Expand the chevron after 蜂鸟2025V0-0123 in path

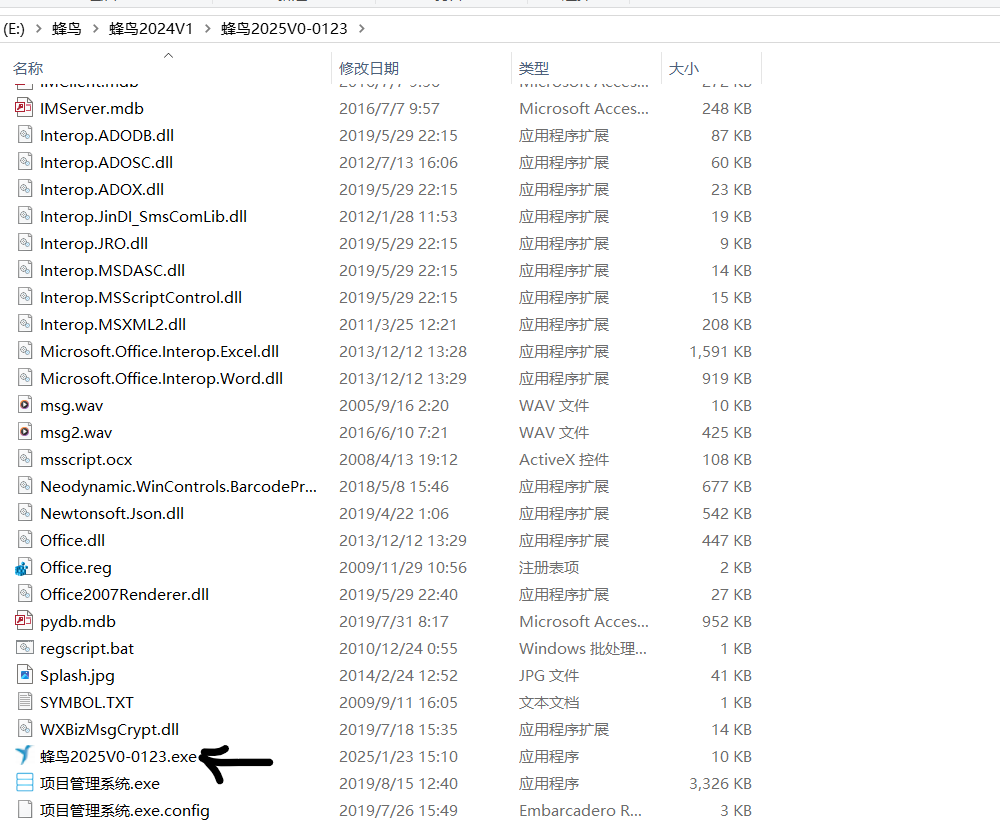[x=360, y=29]
